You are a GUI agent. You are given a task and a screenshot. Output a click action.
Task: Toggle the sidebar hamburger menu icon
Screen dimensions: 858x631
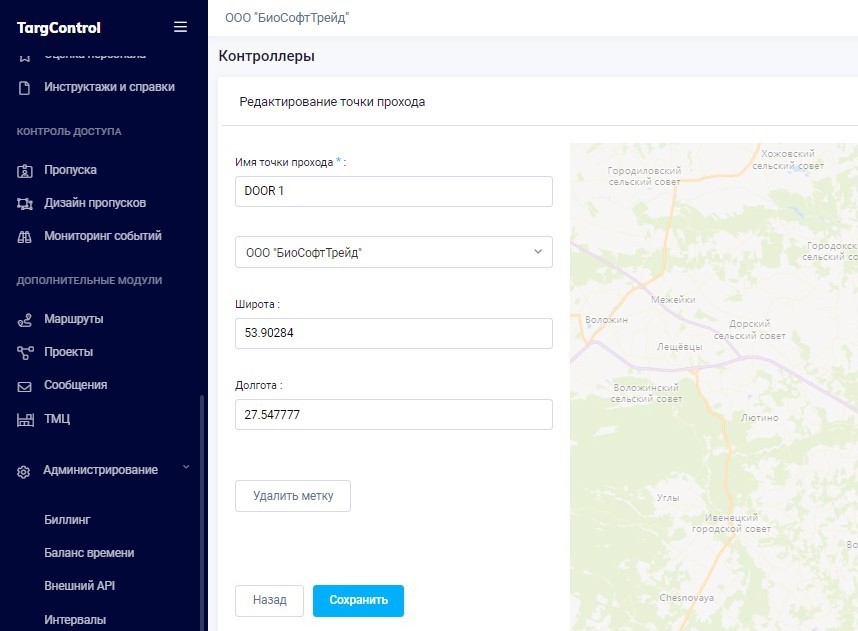181,27
